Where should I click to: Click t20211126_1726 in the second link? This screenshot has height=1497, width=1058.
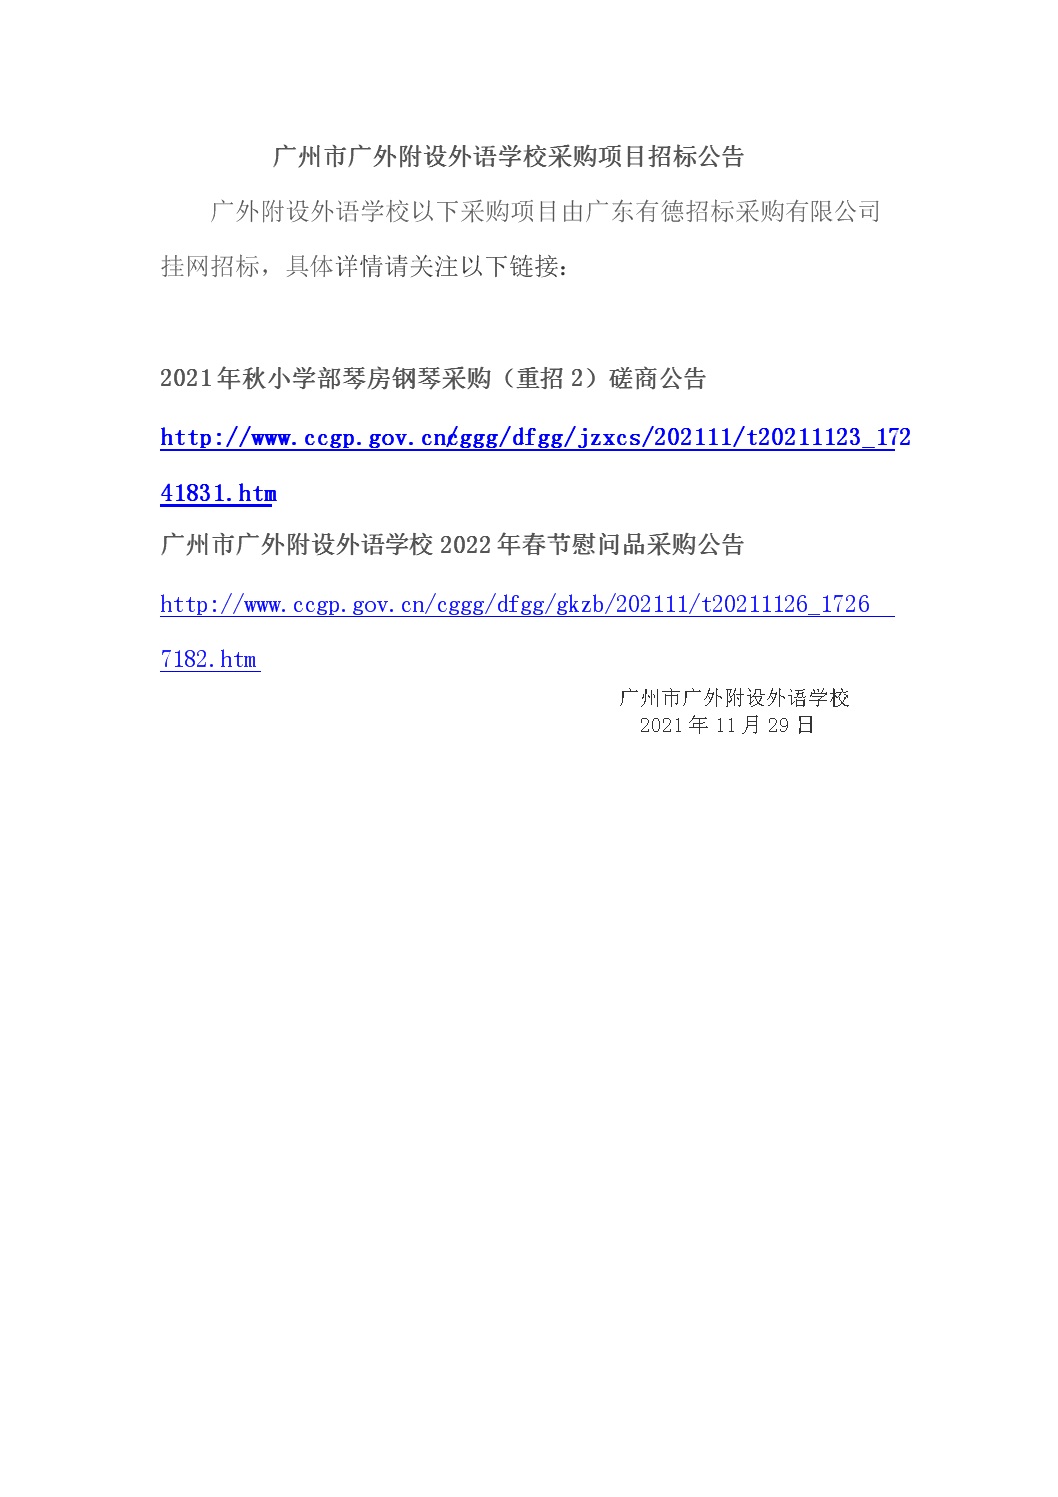786,605
